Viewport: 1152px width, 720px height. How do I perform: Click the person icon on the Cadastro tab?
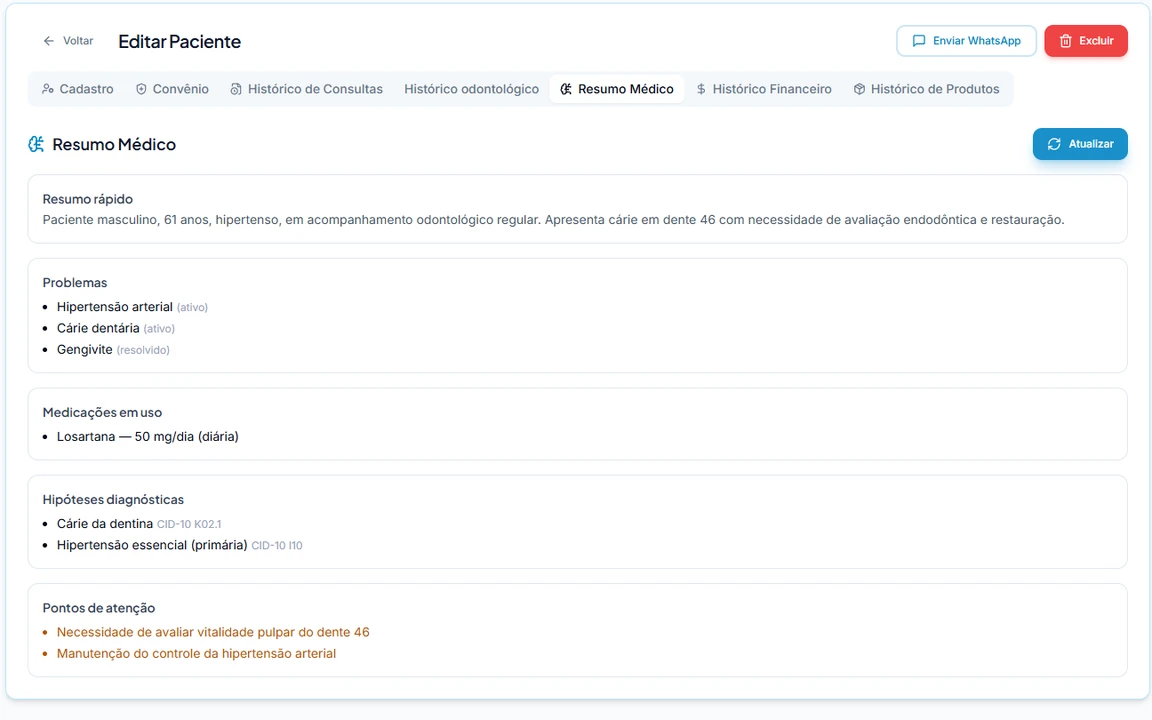[x=48, y=89]
